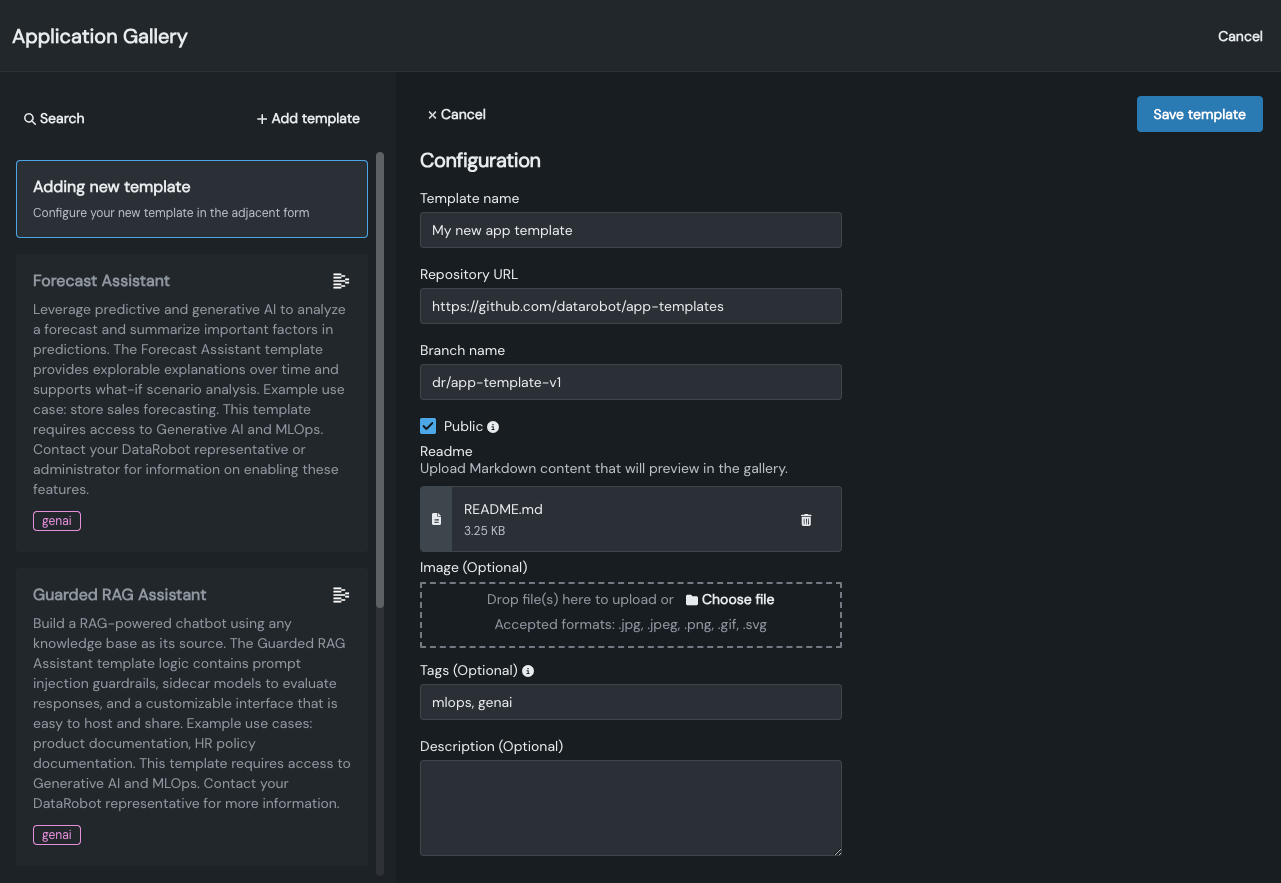Click the template icon on Guarded RAG Assistant
This screenshot has height=883, width=1281.
(x=341, y=595)
